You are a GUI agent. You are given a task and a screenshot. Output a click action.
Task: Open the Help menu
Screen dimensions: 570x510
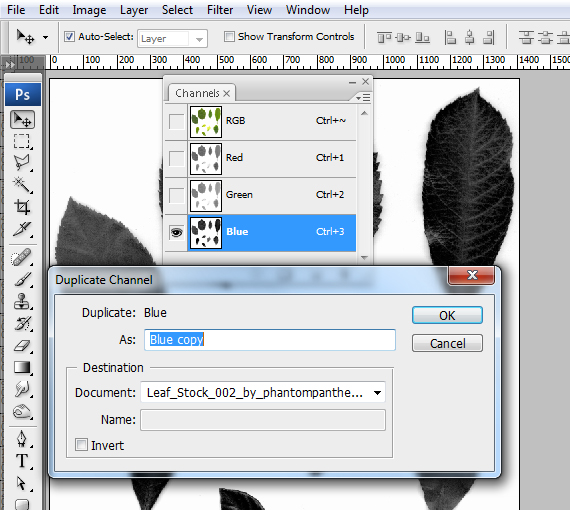[x=356, y=10]
